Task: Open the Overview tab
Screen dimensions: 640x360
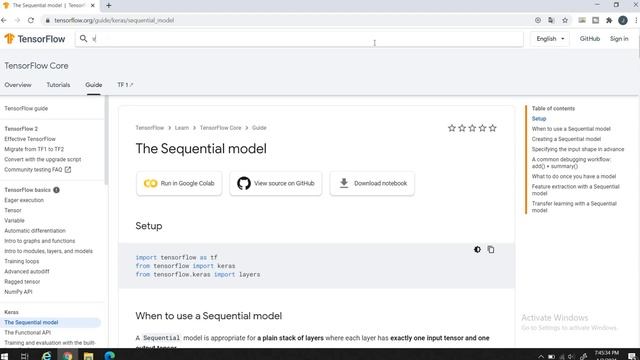Action: (x=18, y=85)
